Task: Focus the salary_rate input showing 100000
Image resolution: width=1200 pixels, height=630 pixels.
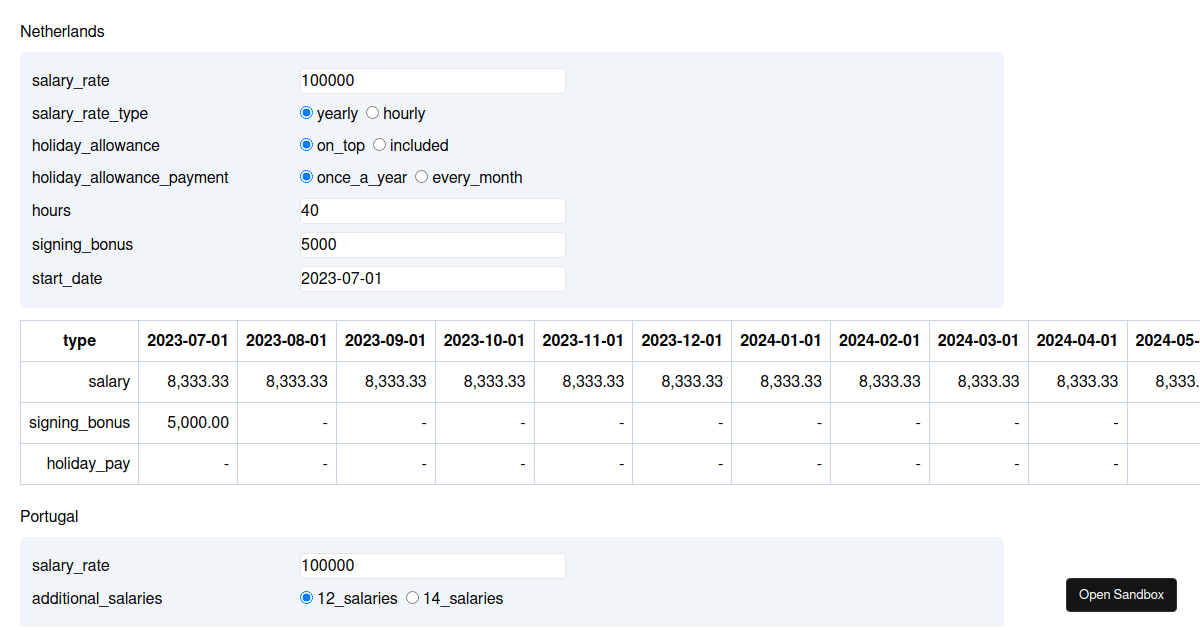Action: [x=432, y=80]
